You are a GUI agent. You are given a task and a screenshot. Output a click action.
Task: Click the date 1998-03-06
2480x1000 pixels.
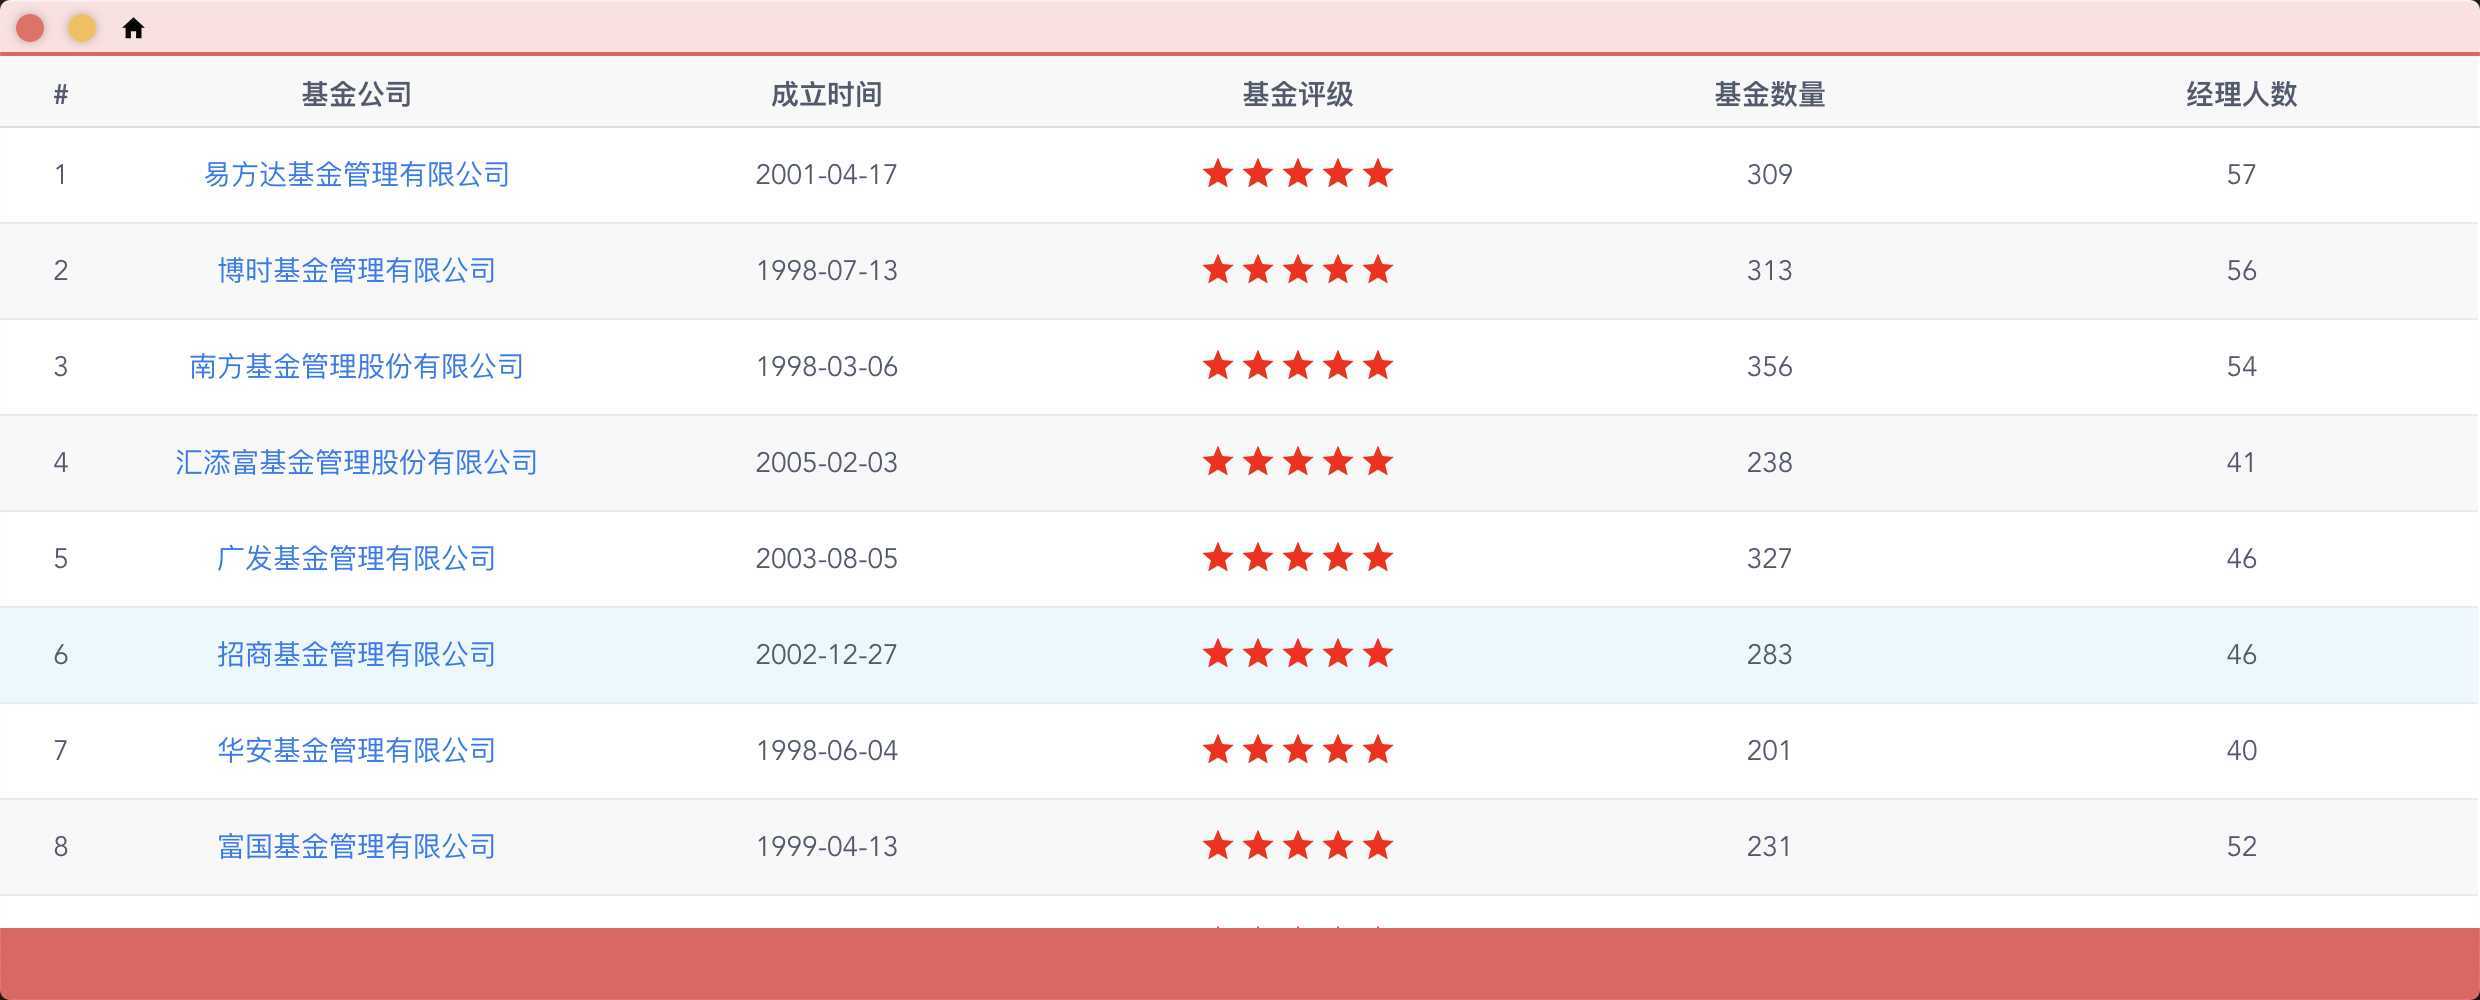click(827, 366)
